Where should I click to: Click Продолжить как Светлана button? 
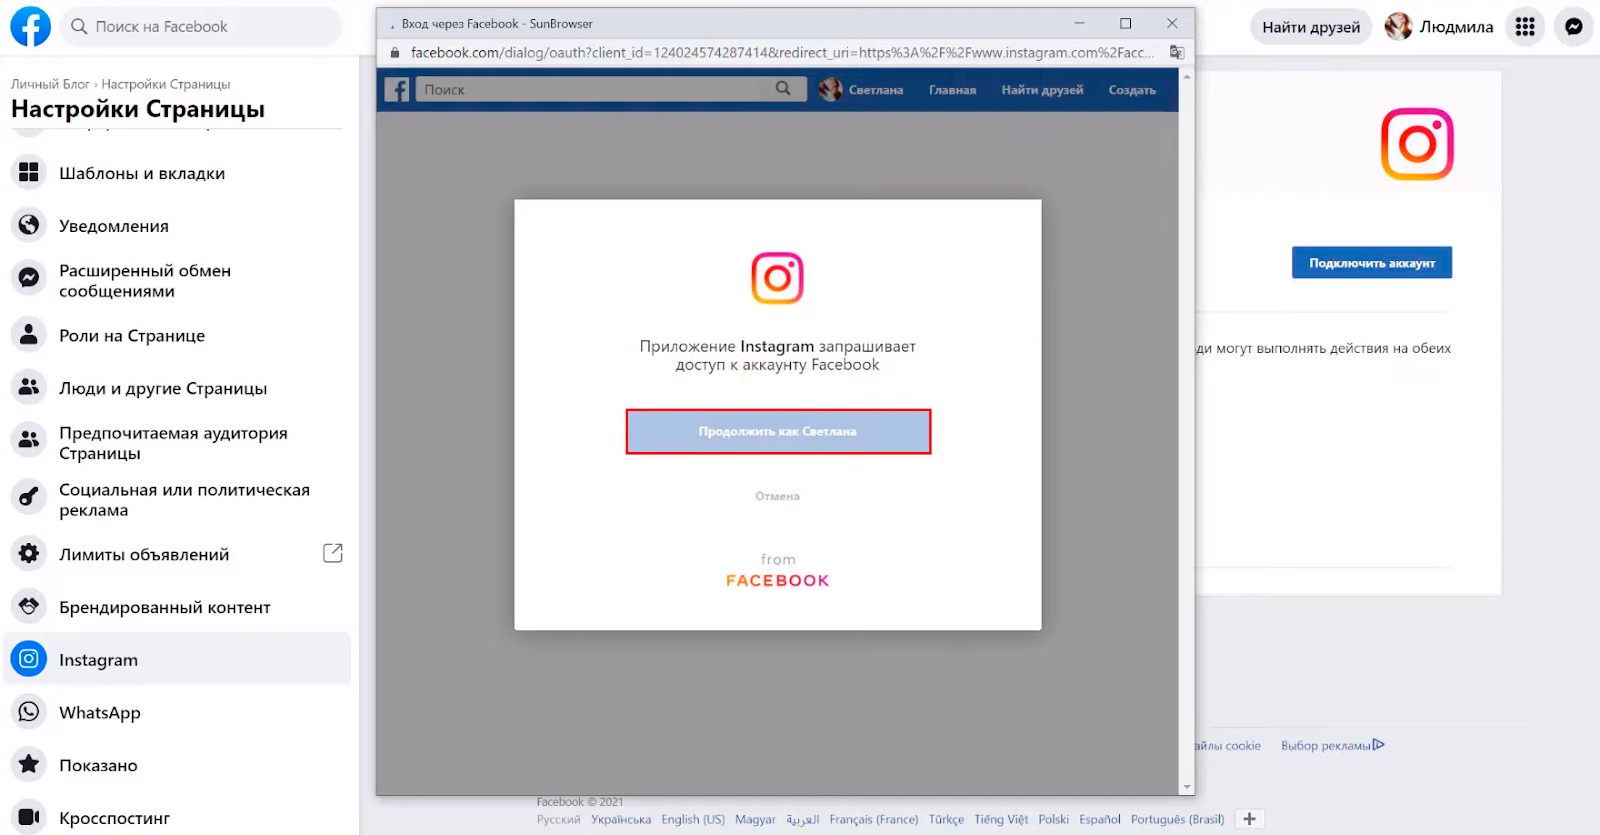point(778,431)
